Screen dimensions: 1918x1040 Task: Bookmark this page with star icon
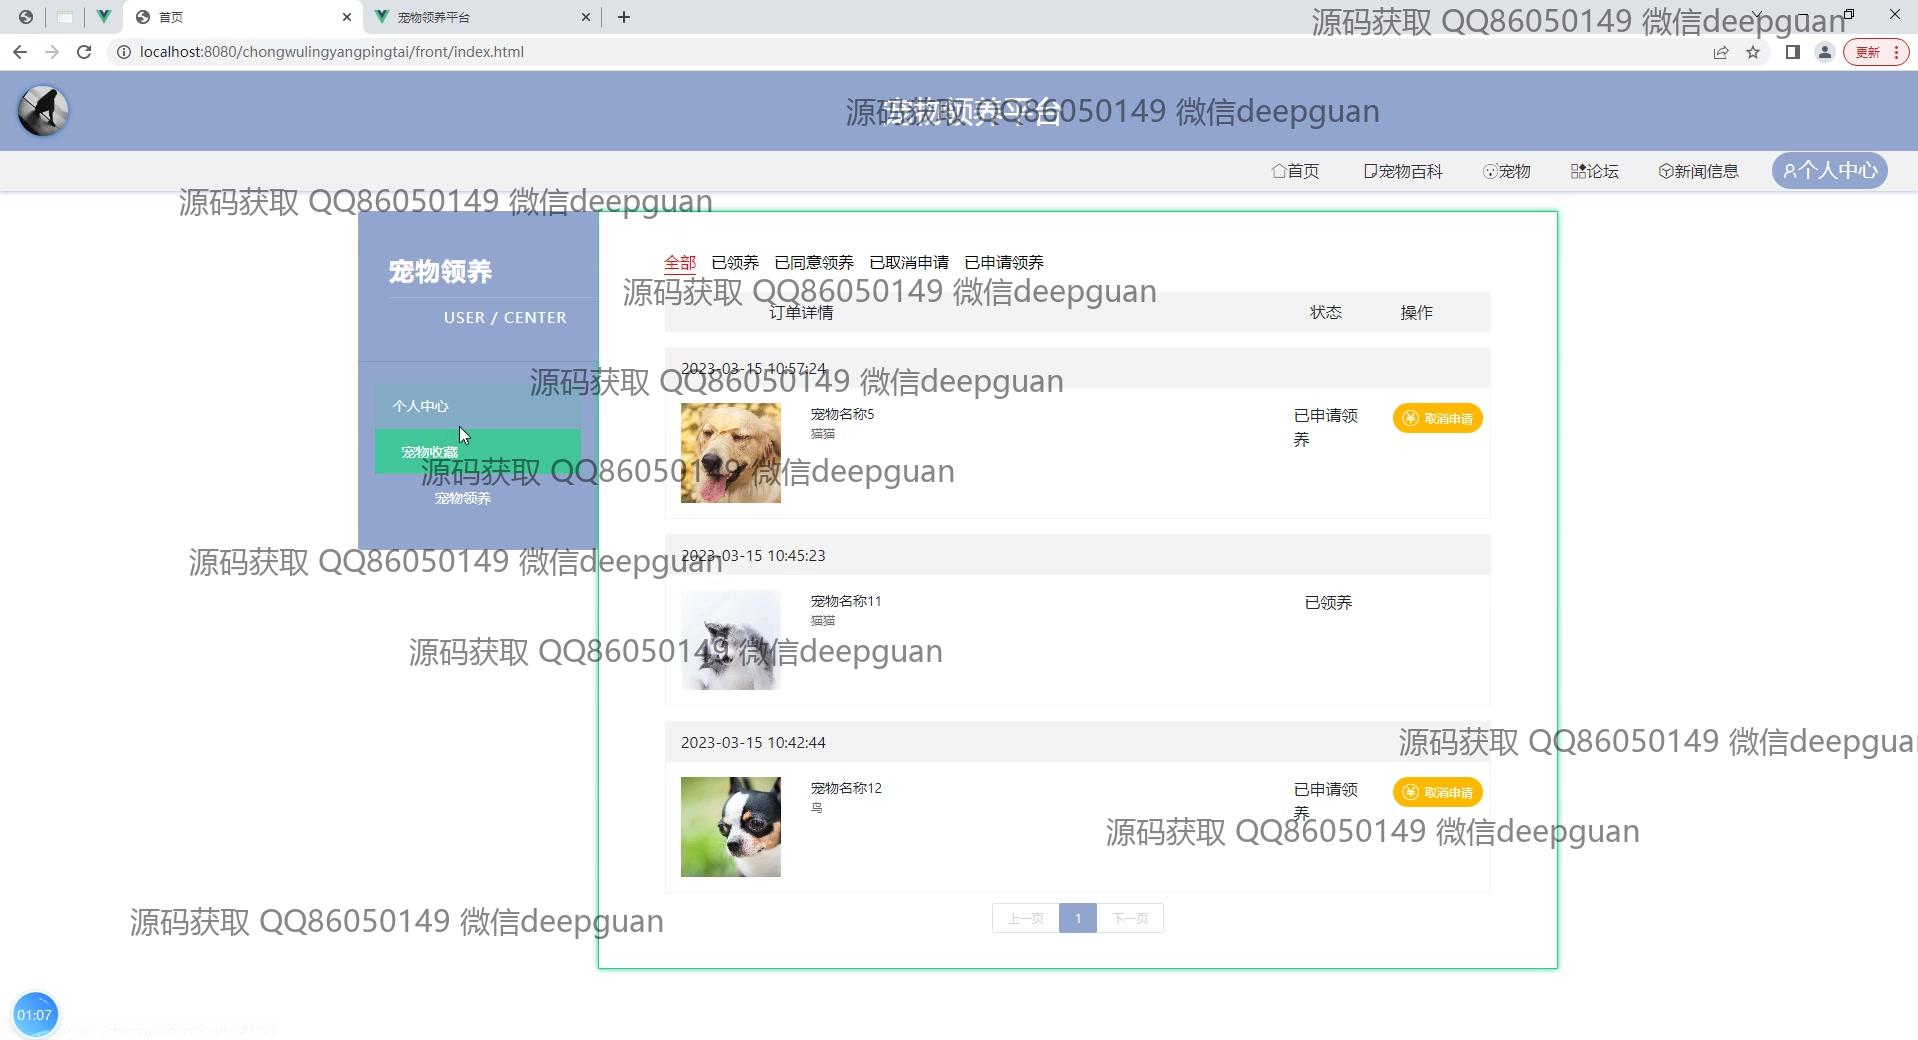[1753, 52]
